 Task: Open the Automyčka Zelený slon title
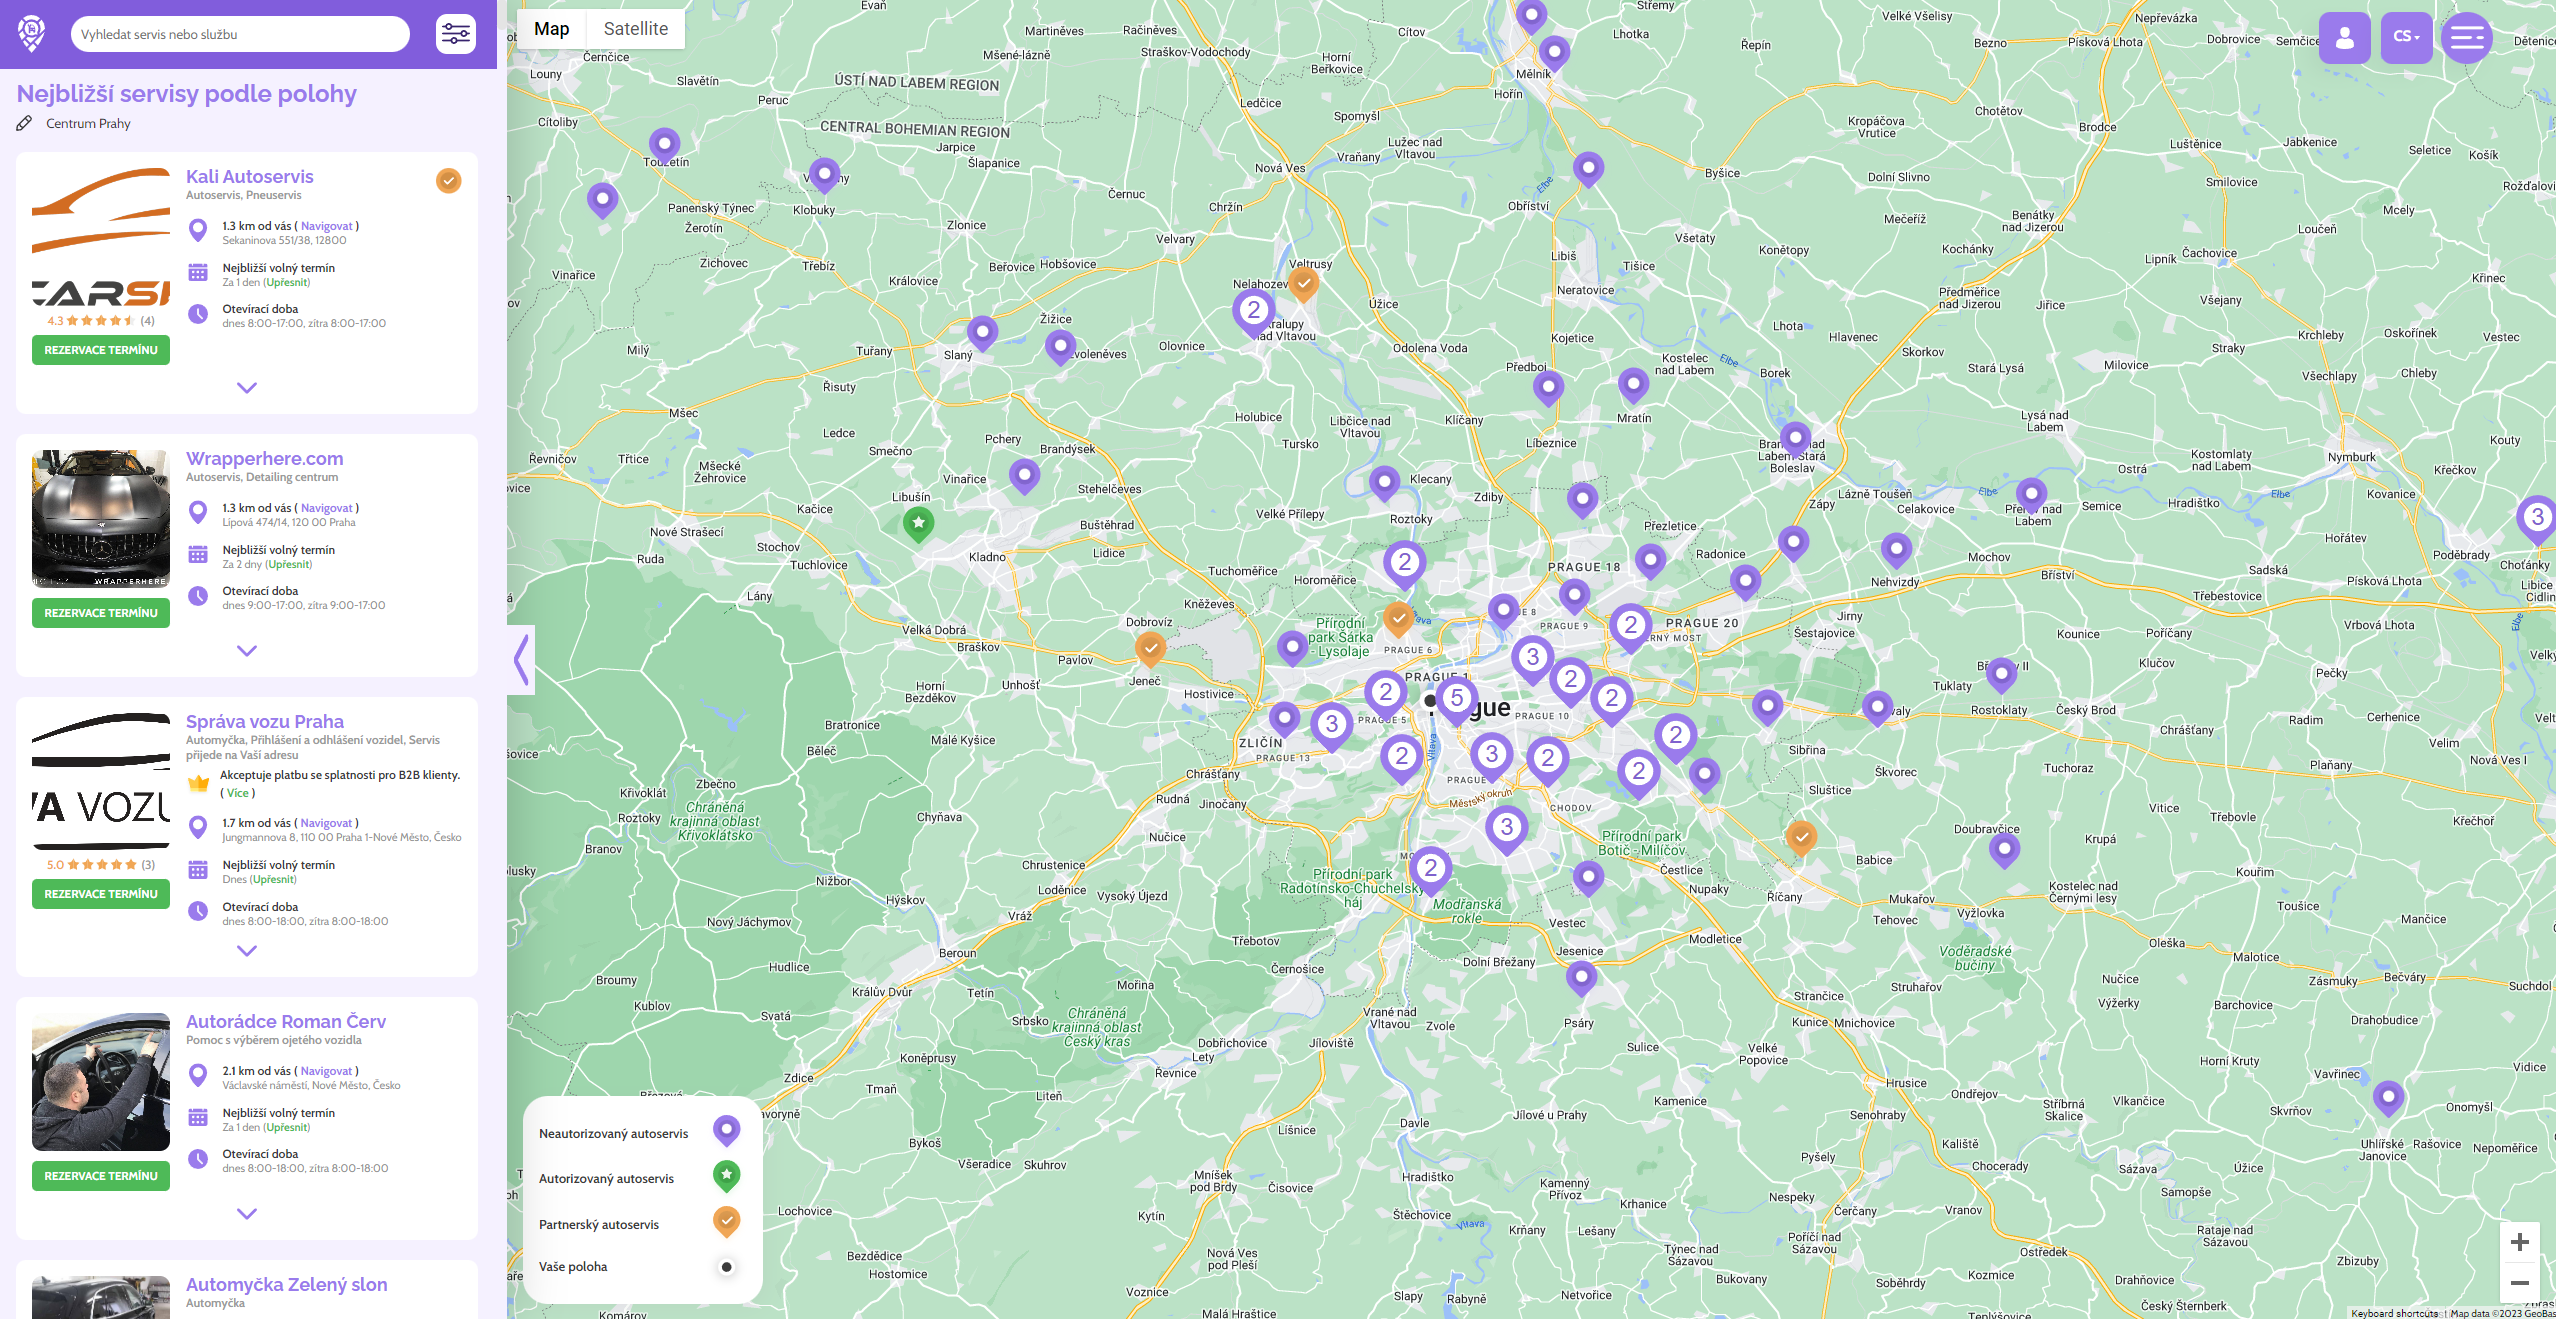[x=287, y=1285]
